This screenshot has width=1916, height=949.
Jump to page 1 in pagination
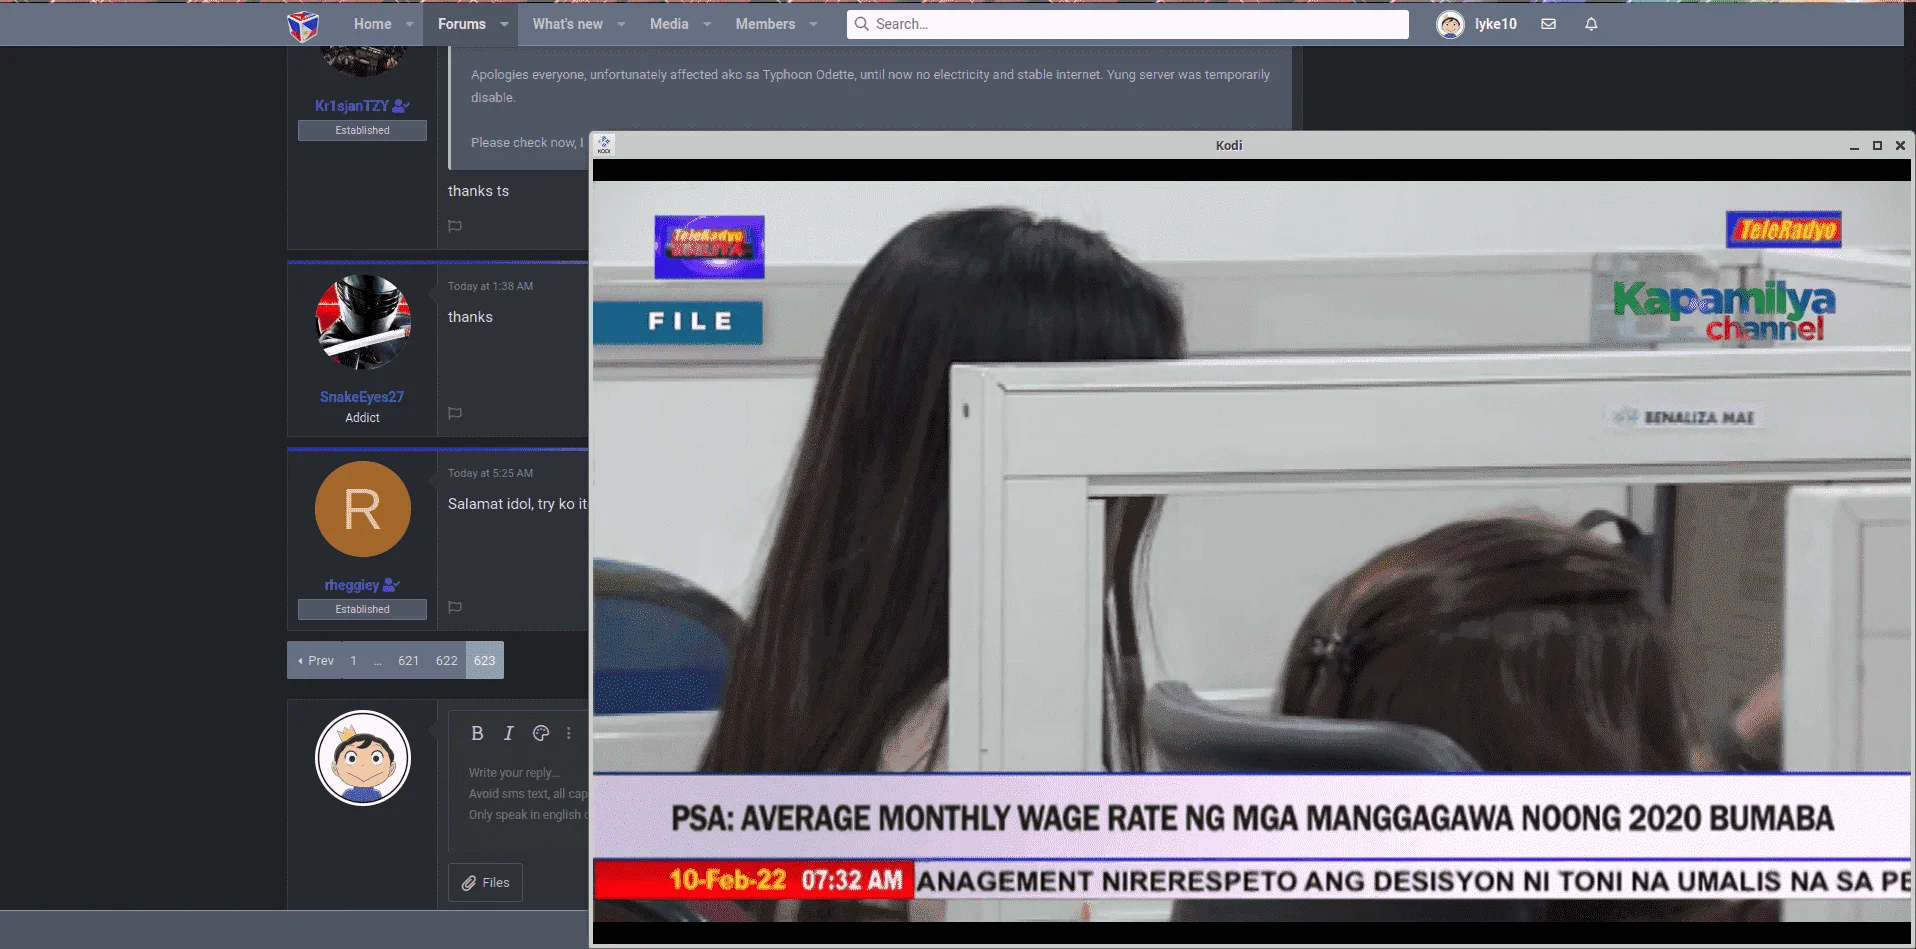click(x=354, y=660)
